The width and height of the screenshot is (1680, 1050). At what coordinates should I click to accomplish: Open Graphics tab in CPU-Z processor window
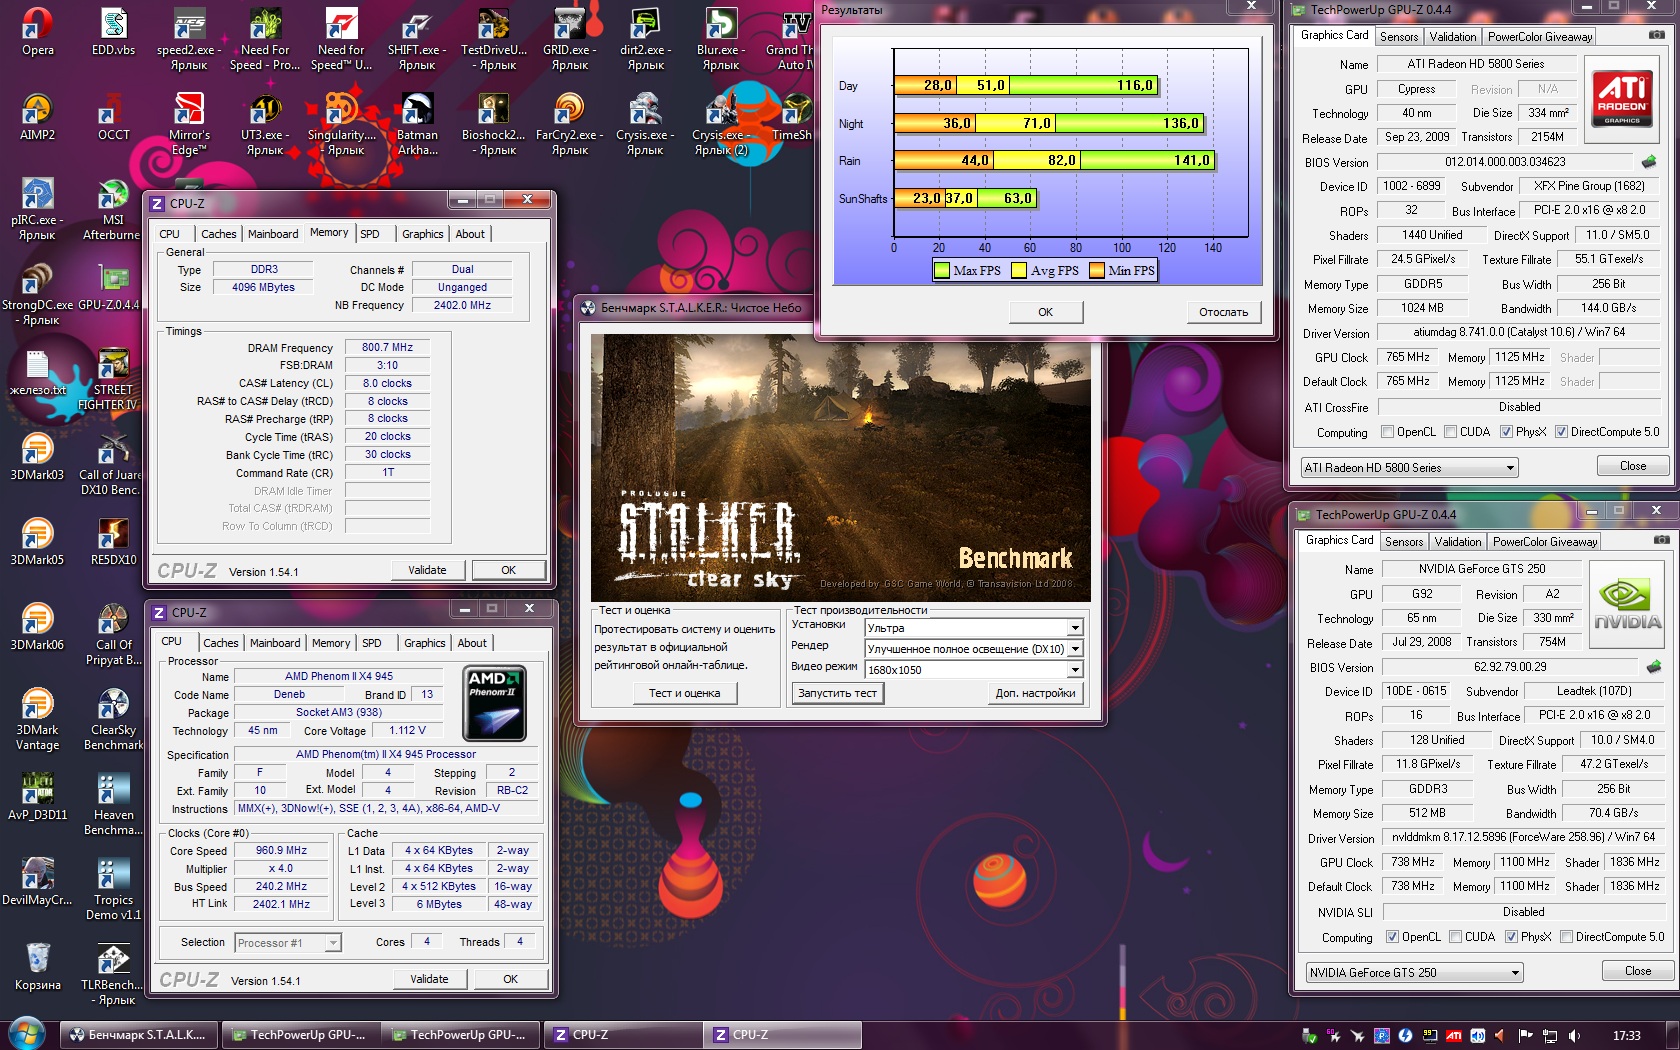pos(425,643)
